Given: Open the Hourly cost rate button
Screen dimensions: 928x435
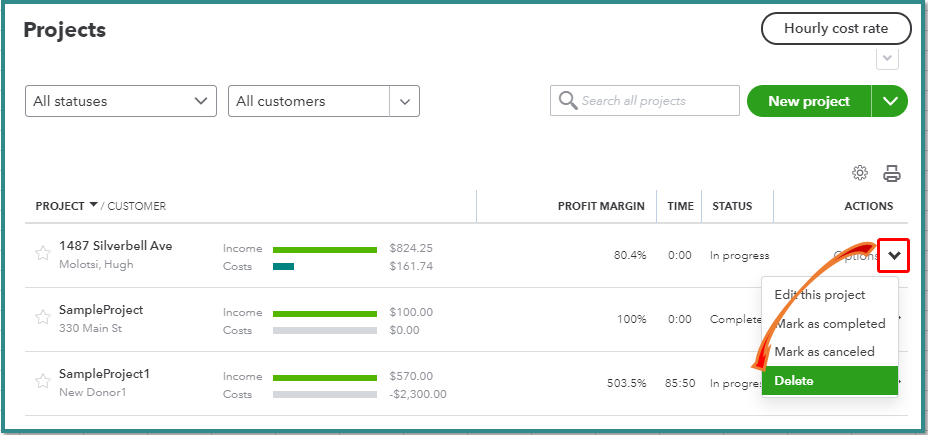Looking at the screenshot, I should click(x=836, y=29).
